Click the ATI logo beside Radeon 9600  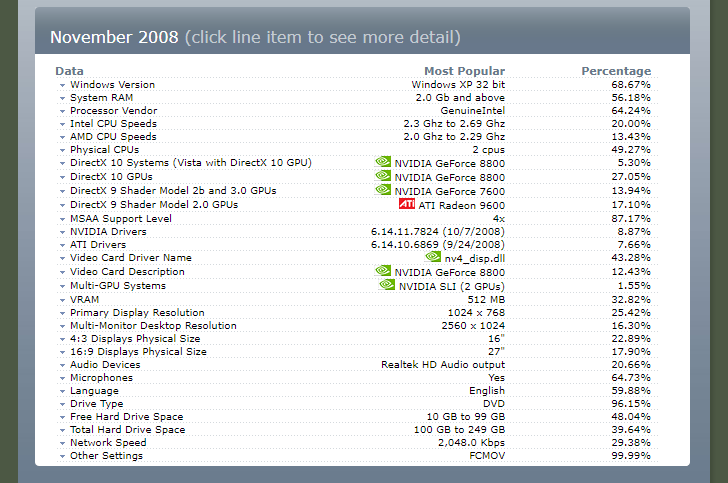click(407, 203)
